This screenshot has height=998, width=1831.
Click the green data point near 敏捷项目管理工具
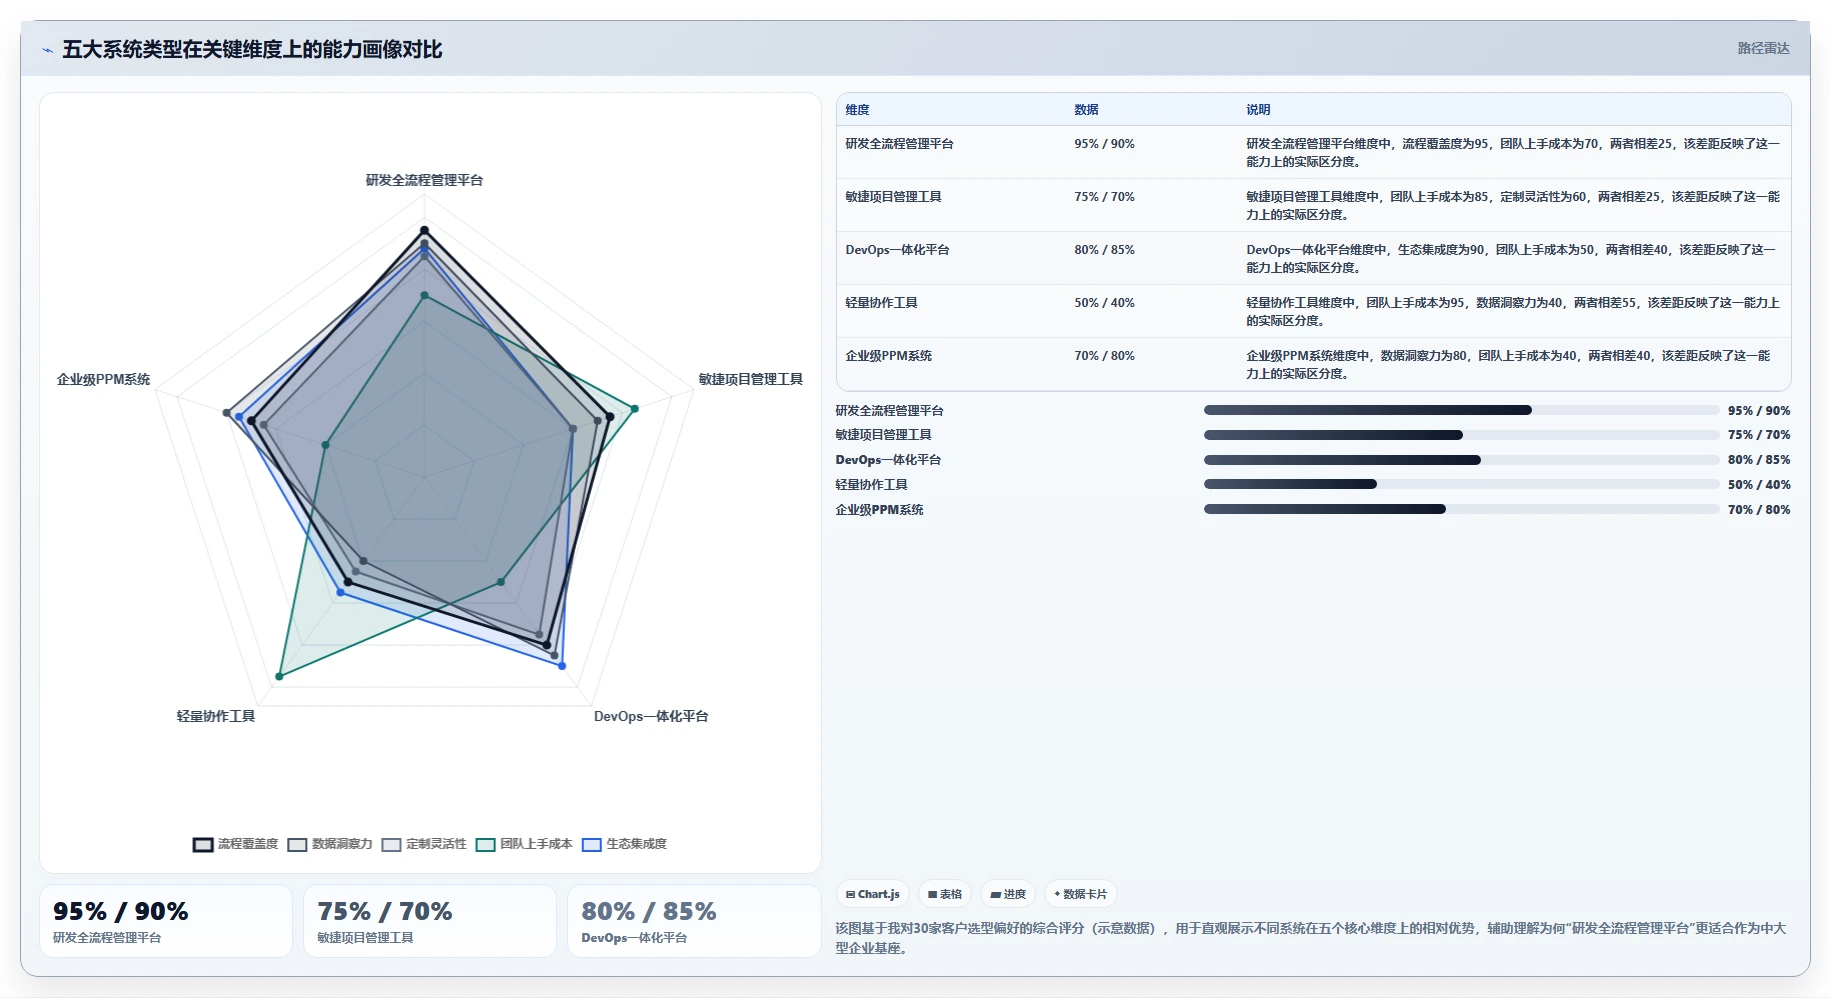click(x=634, y=409)
